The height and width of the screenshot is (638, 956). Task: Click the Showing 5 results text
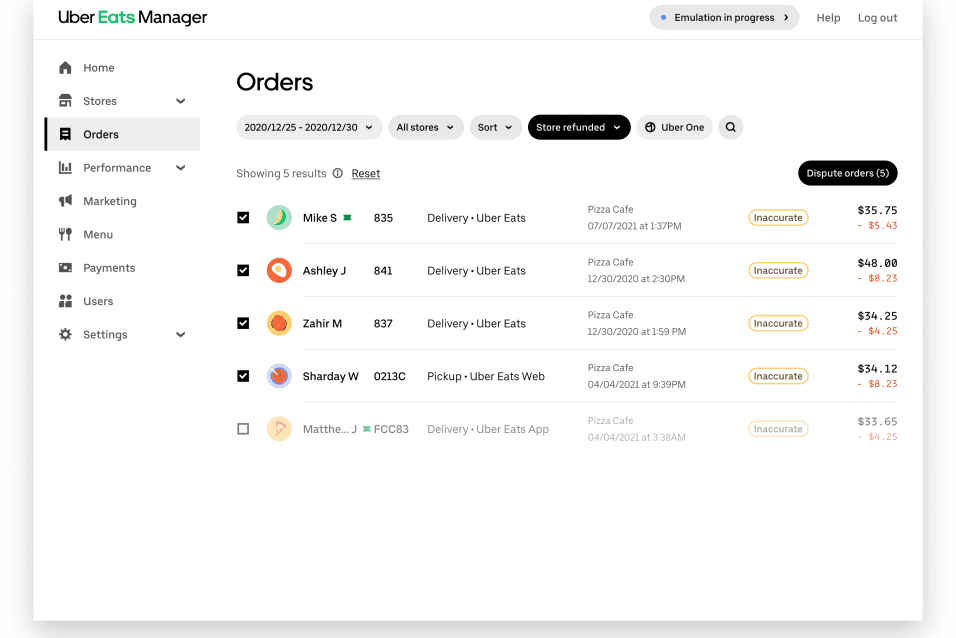[281, 173]
